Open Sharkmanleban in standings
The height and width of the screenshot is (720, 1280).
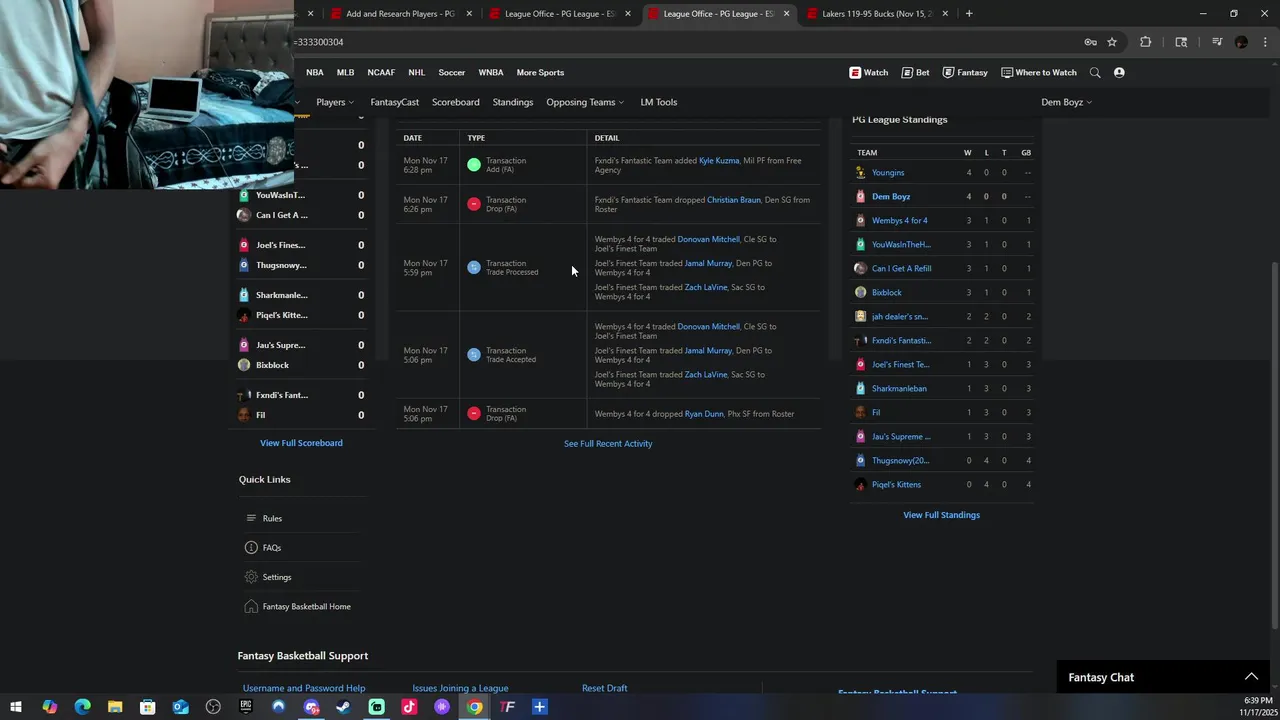click(899, 388)
